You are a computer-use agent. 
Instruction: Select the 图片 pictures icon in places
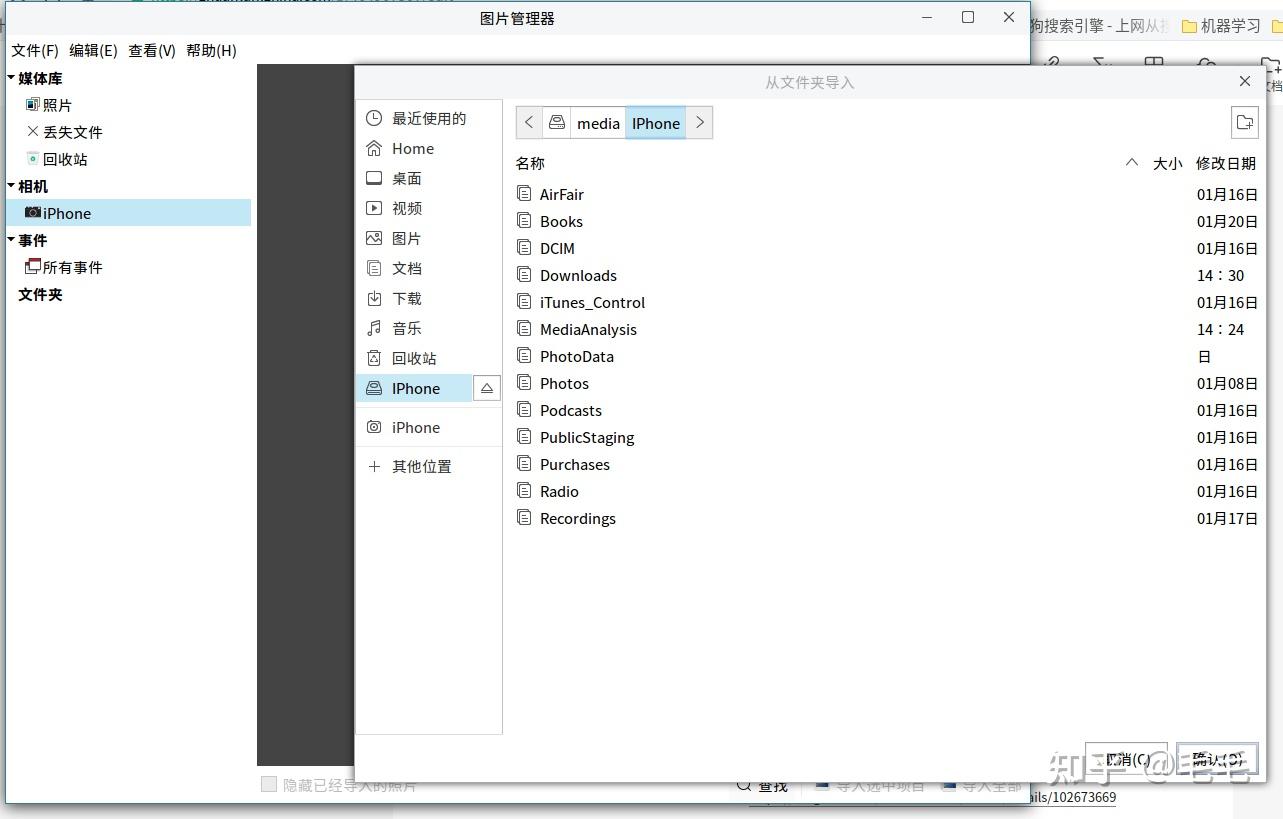click(374, 238)
